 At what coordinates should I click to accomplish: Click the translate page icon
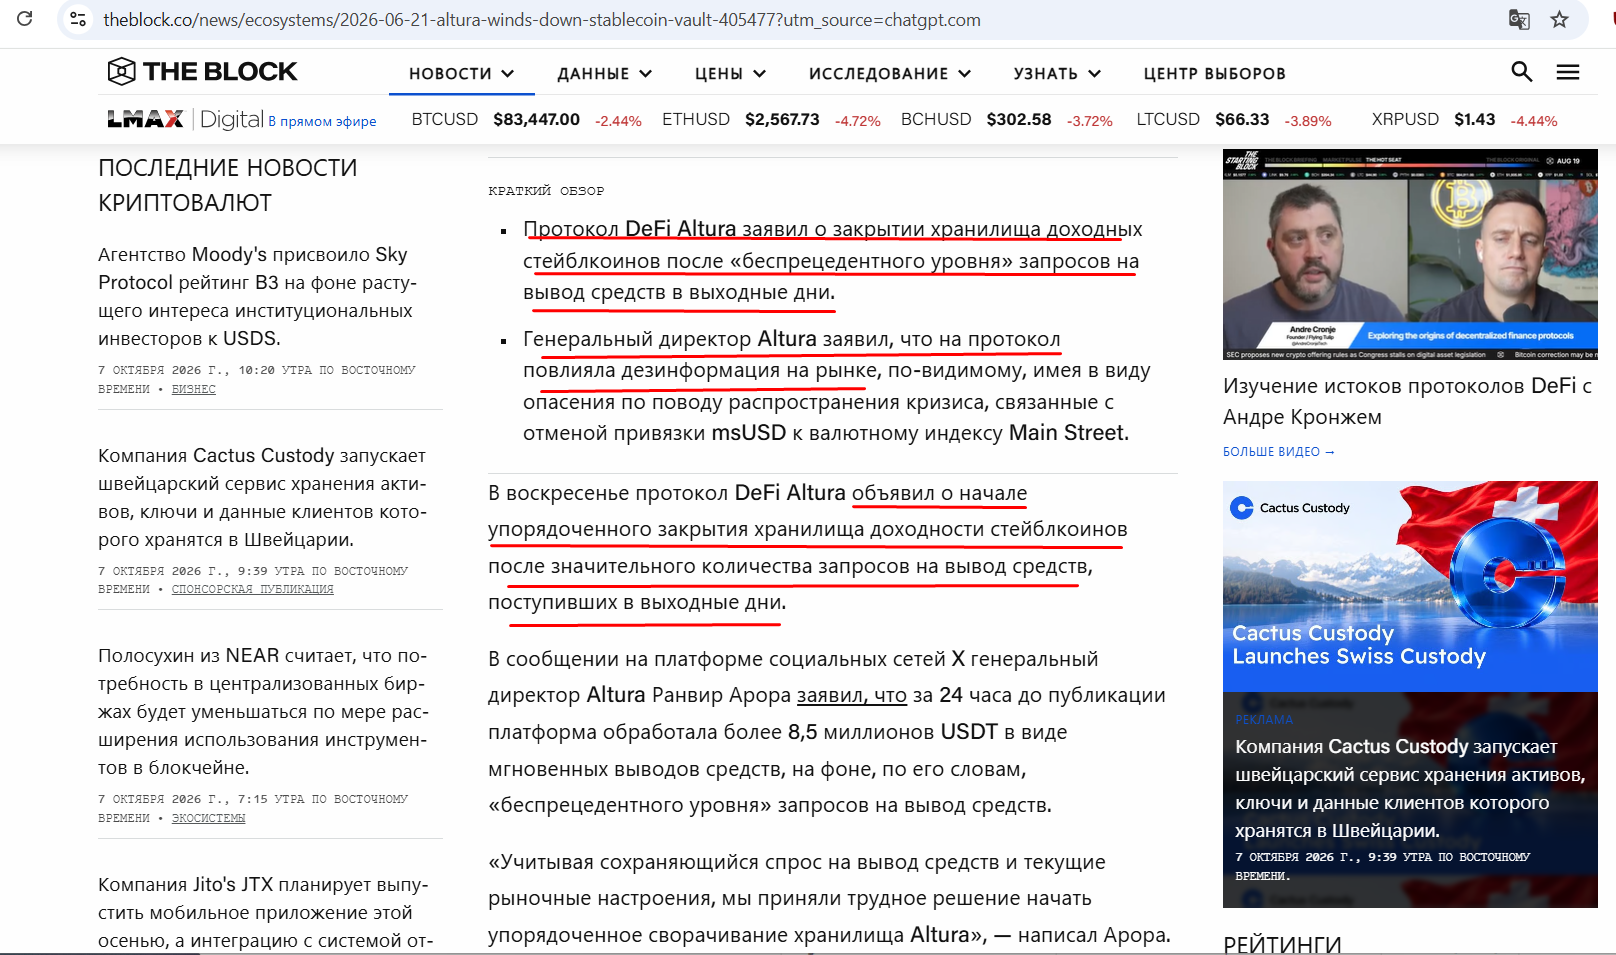click(x=1519, y=19)
